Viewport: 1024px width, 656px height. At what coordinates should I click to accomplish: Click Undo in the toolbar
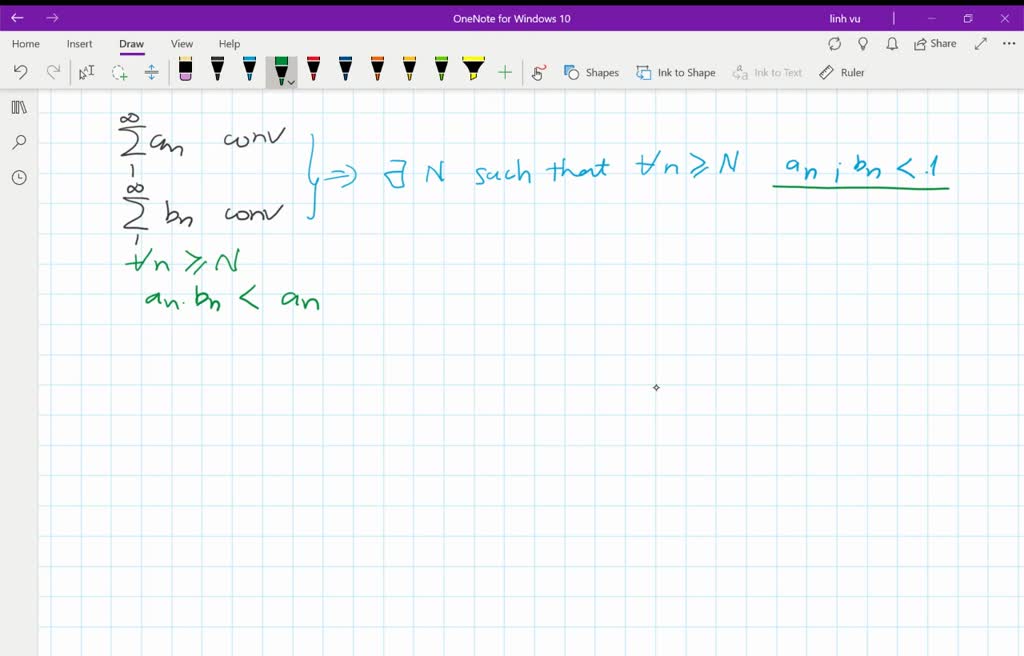[x=18, y=71]
